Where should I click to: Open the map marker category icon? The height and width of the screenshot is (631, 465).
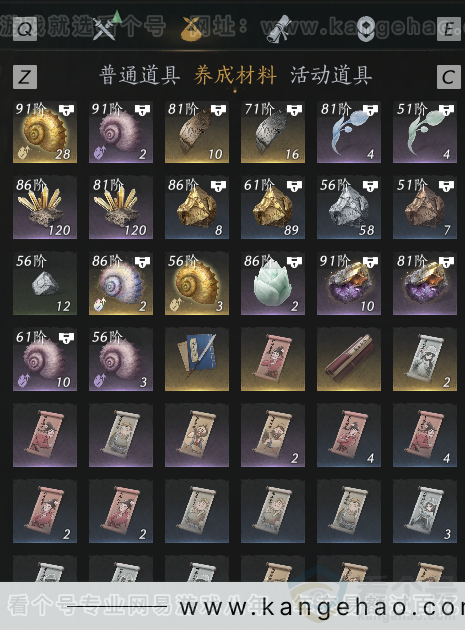click(366, 29)
